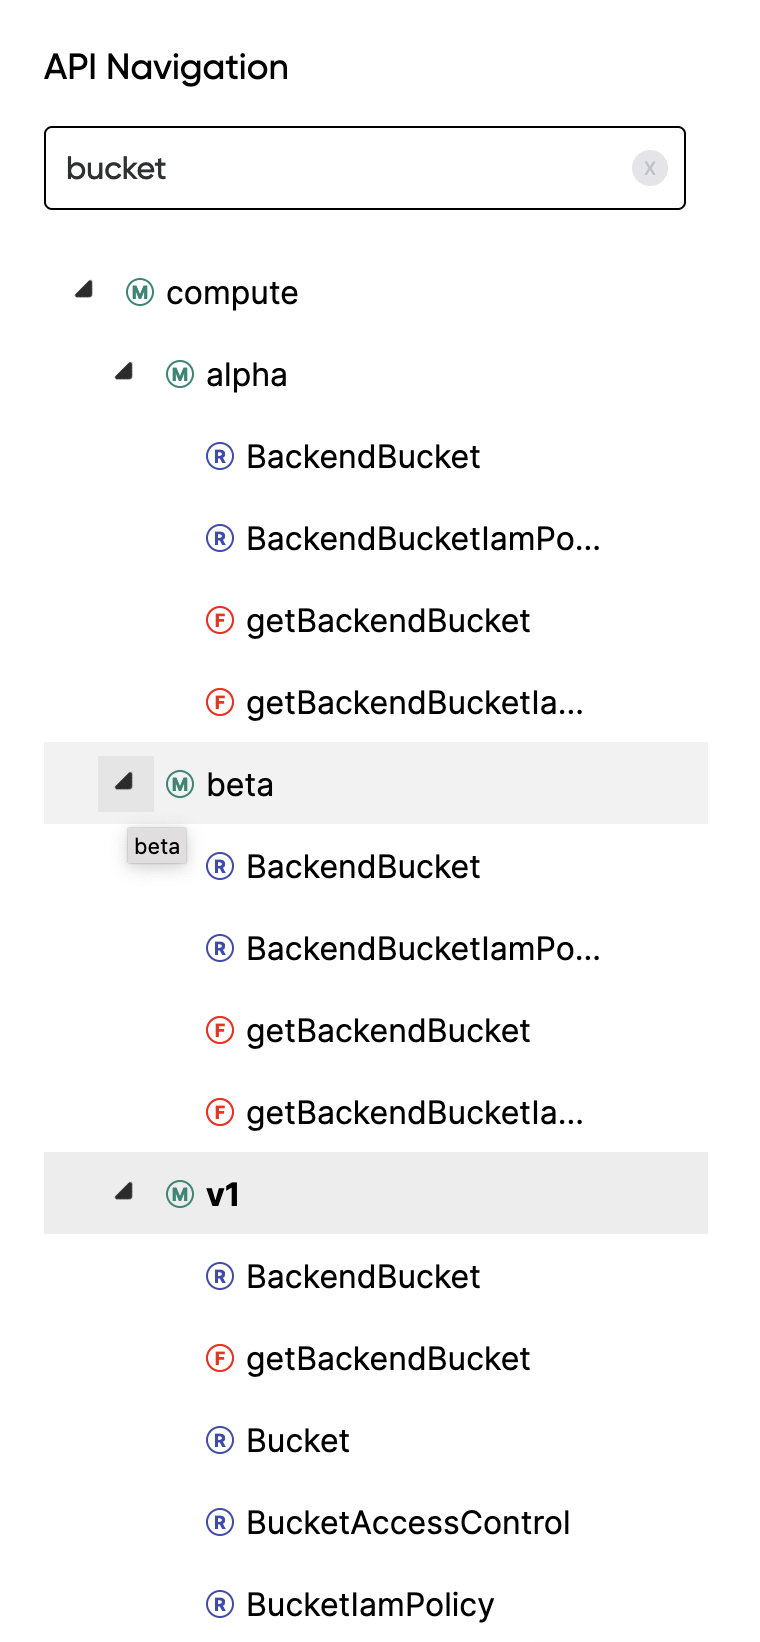
Task: Click the module icon beside alpha
Action: coord(178,374)
